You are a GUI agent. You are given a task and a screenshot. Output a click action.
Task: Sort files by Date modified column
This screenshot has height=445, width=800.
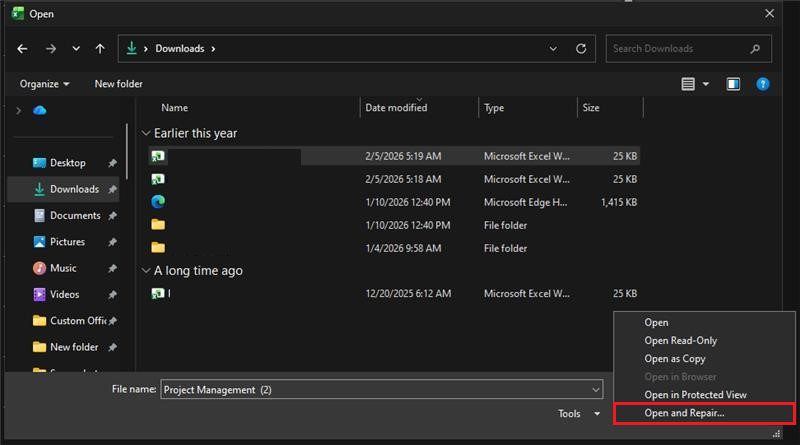tap(396, 108)
